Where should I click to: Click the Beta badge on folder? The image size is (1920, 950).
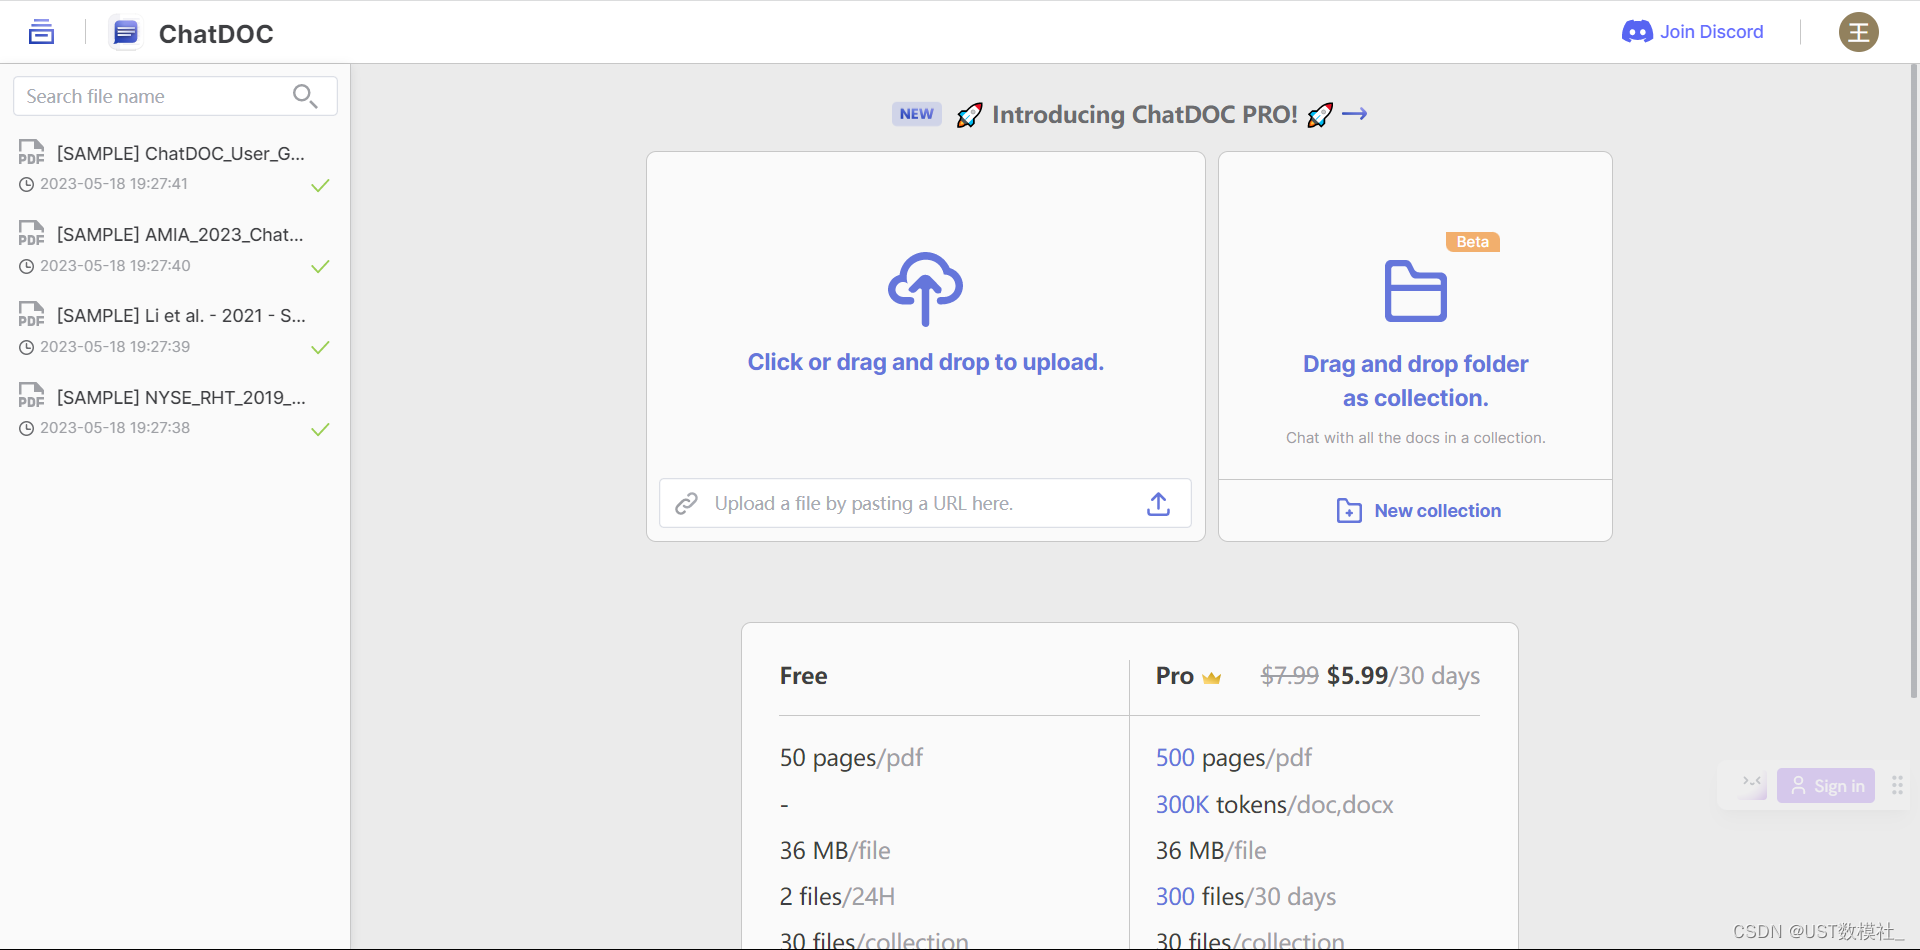coord(1472,242)
